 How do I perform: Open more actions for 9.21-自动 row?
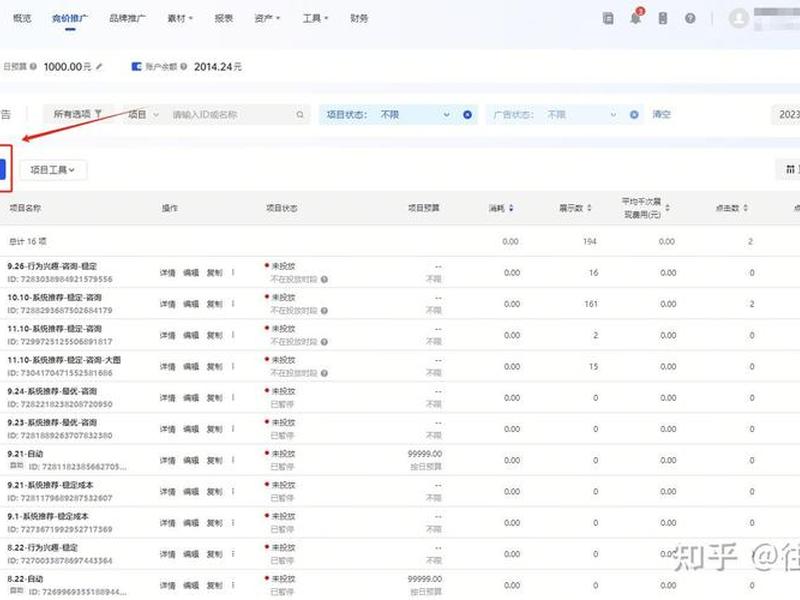click(x=233, y=461)
